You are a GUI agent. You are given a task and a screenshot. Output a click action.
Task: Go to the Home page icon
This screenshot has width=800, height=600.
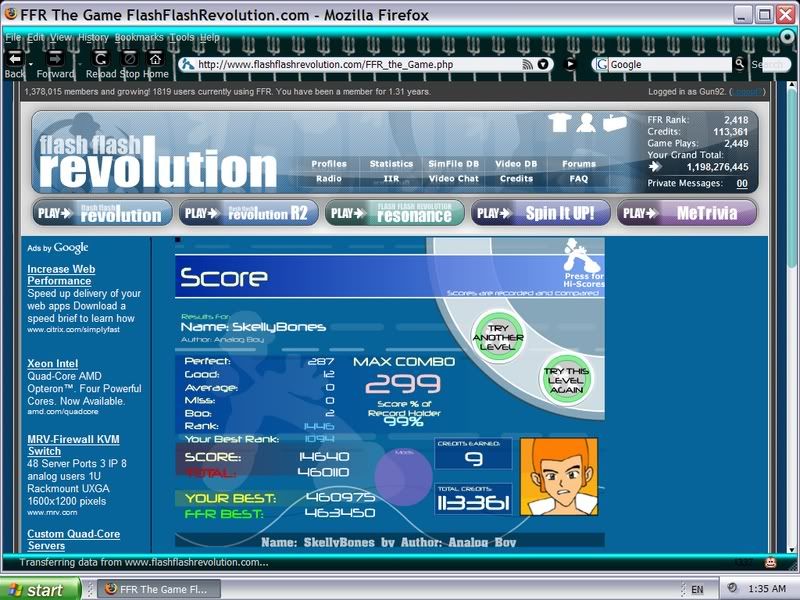click(155, 58)
